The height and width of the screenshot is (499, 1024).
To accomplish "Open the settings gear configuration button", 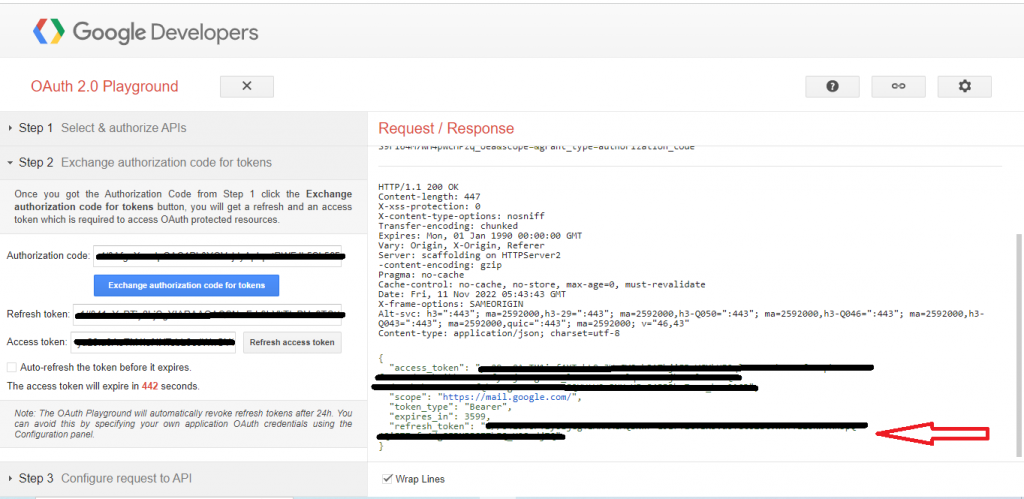I will tap(965, 86).
